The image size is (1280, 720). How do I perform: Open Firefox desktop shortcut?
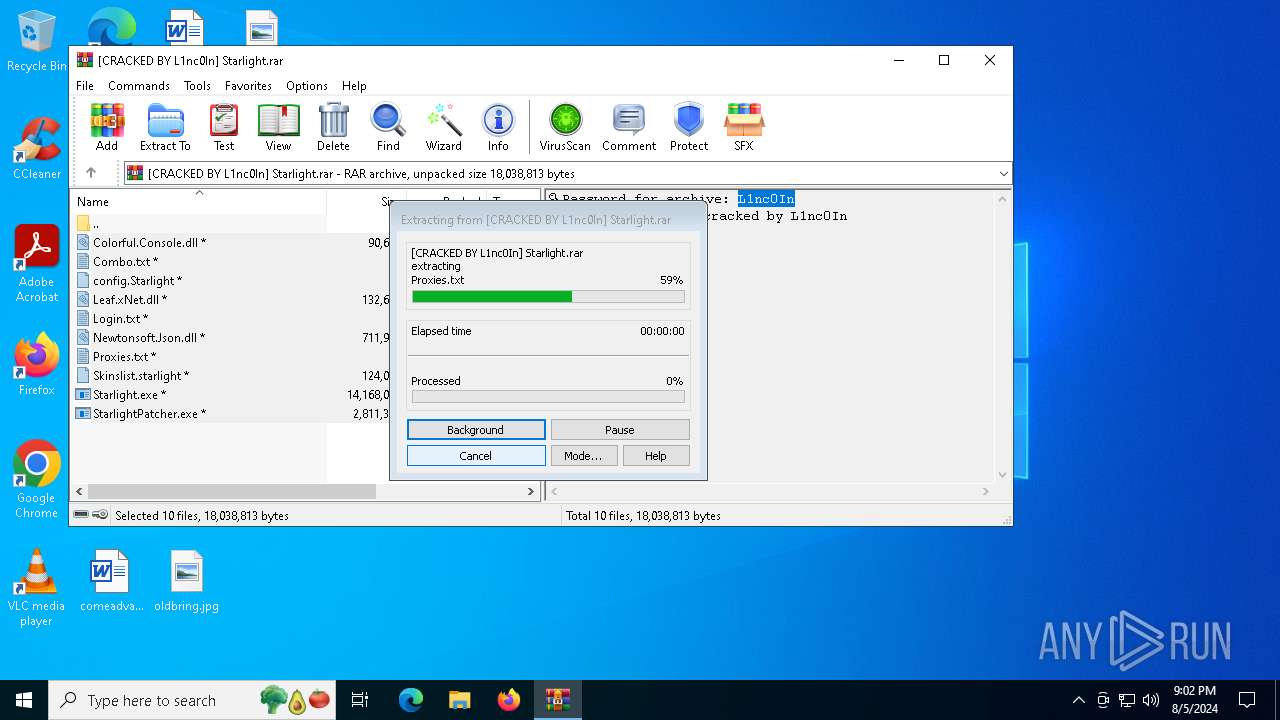pos(37,365)
